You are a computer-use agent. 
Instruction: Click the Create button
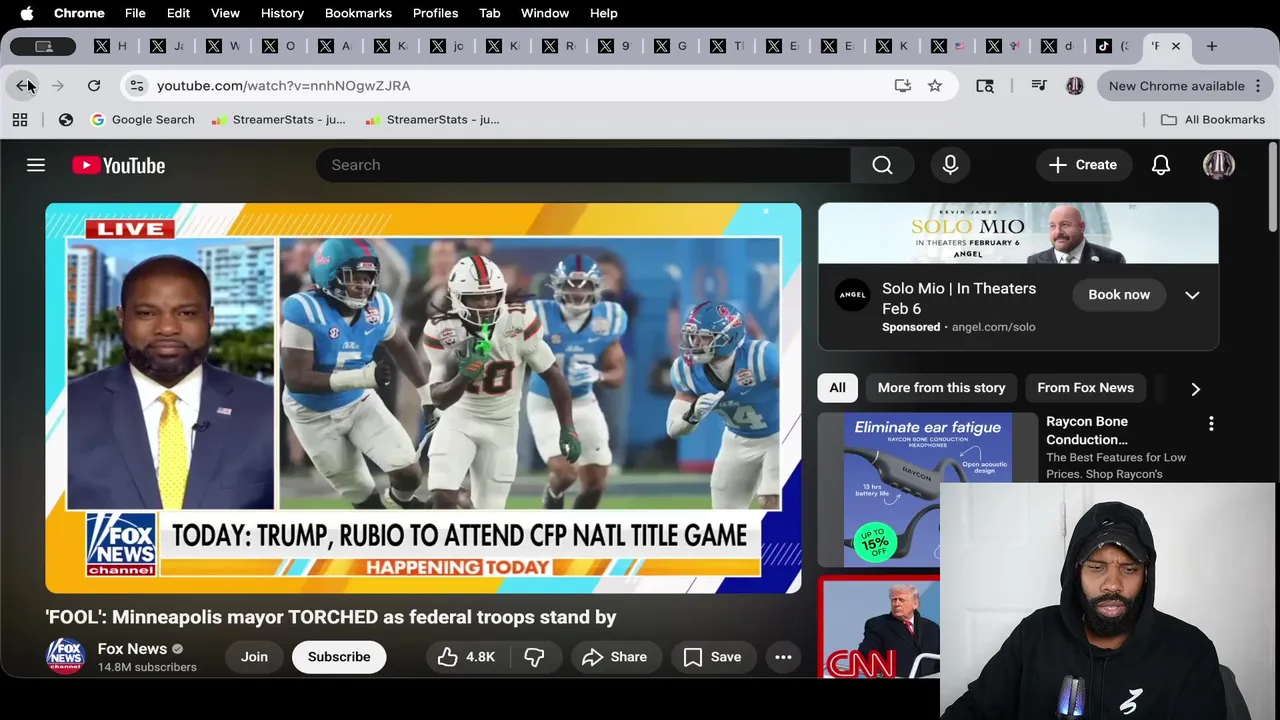click(1083, 165)
